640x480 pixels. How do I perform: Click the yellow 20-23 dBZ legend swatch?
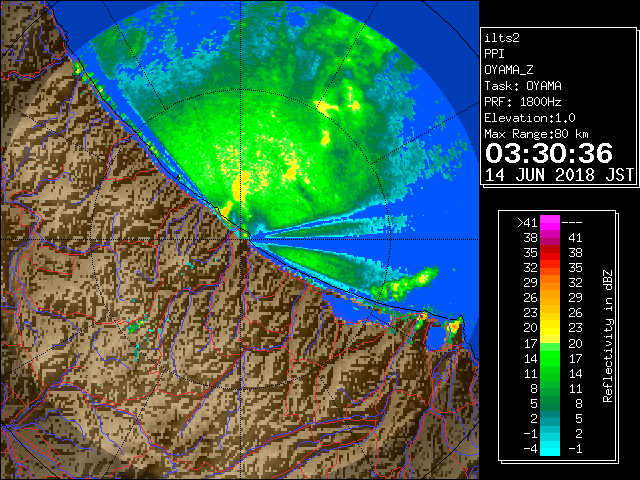(x=550, y=328)
